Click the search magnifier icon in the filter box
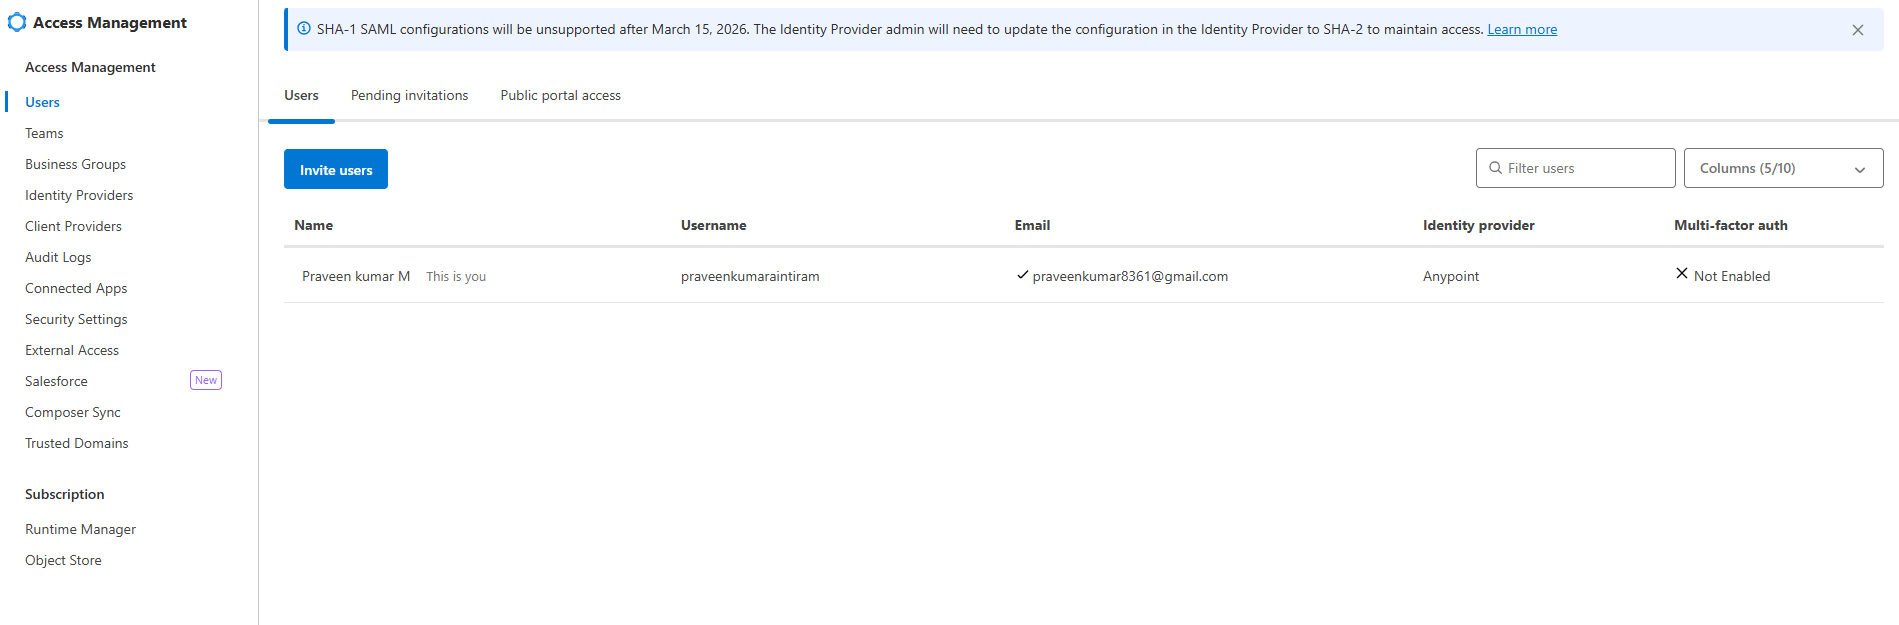This screenshot has width=1899, height=625. [x=1495, y=168]
